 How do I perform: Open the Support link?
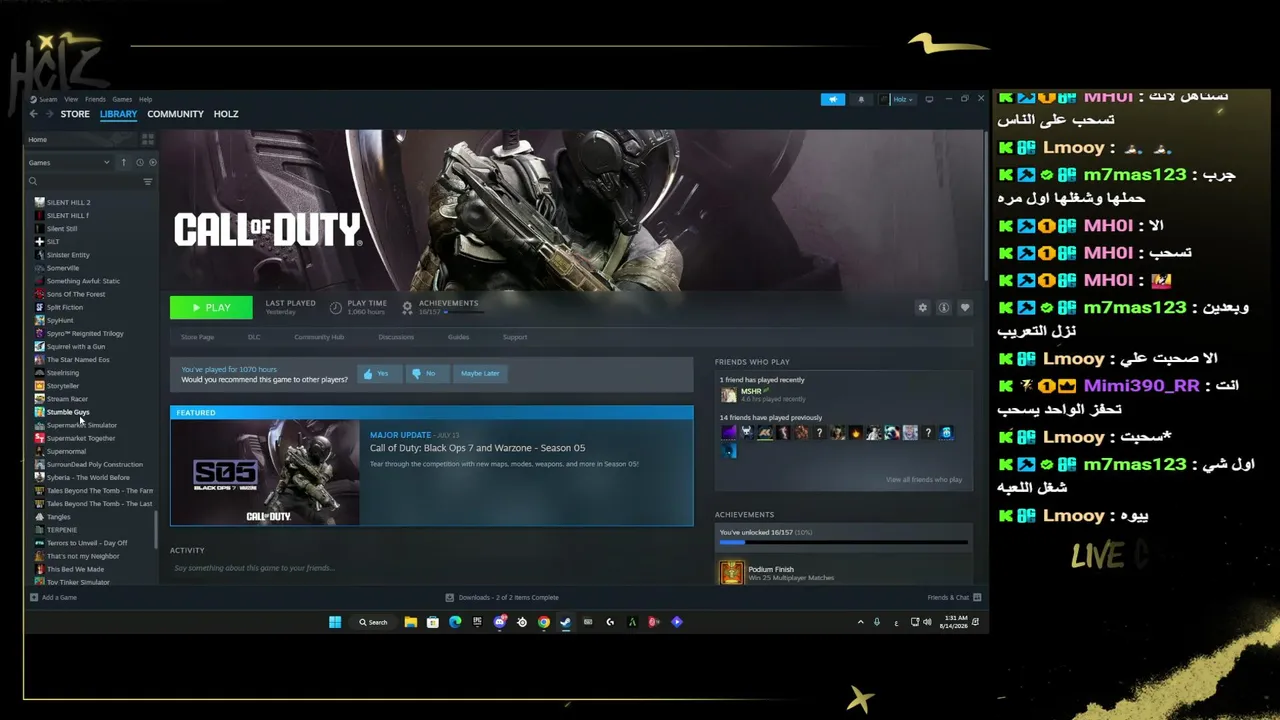click(515, 337)
